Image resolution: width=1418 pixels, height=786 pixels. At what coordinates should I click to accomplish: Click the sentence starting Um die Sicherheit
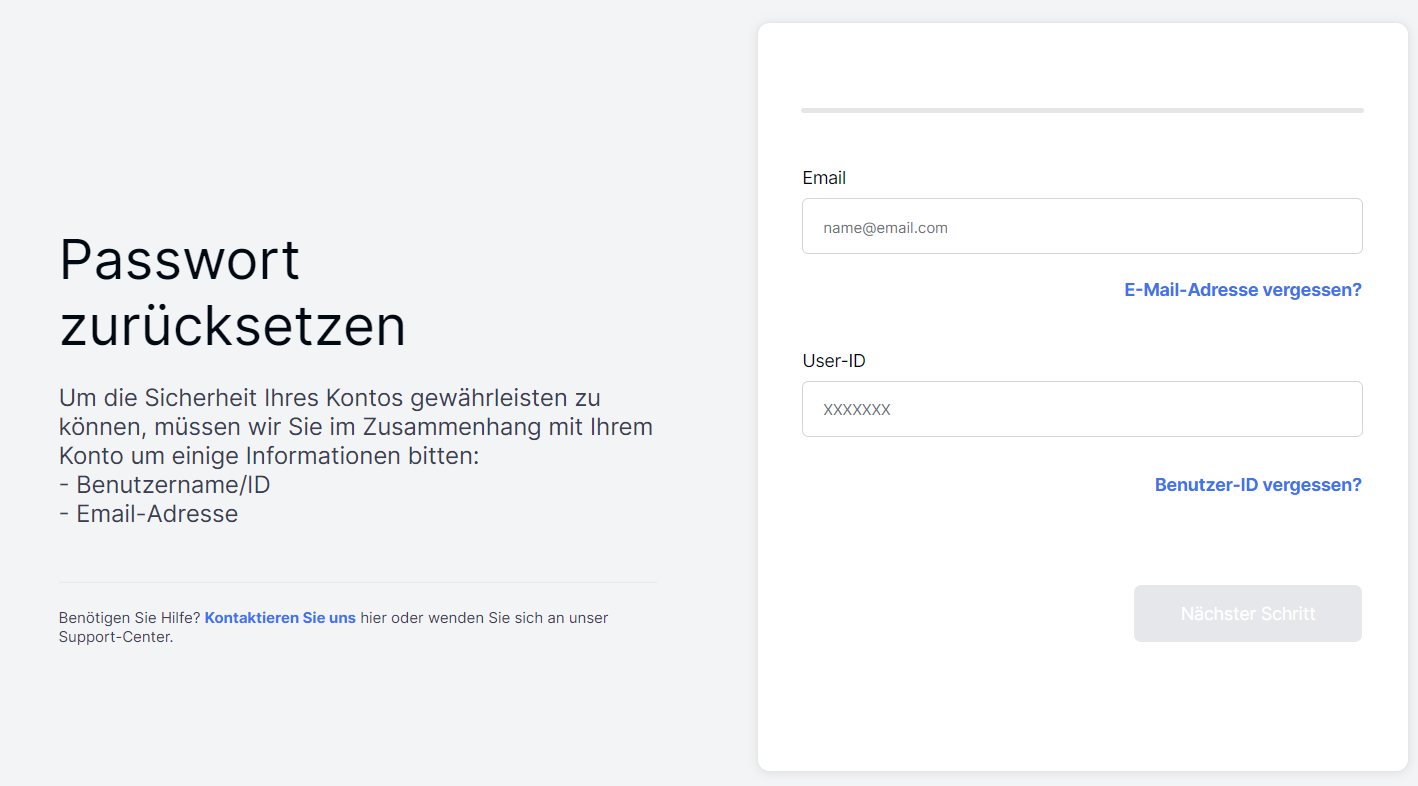356,427
